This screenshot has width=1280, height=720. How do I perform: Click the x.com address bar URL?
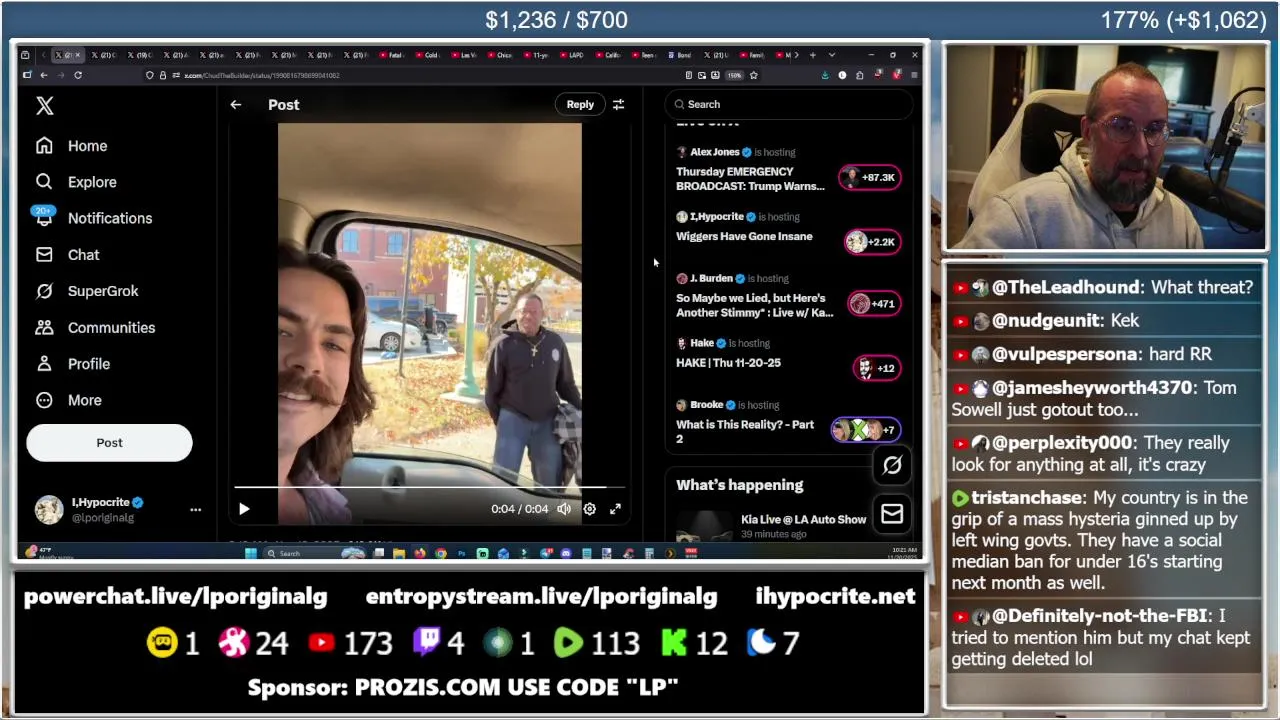(262, 75)
